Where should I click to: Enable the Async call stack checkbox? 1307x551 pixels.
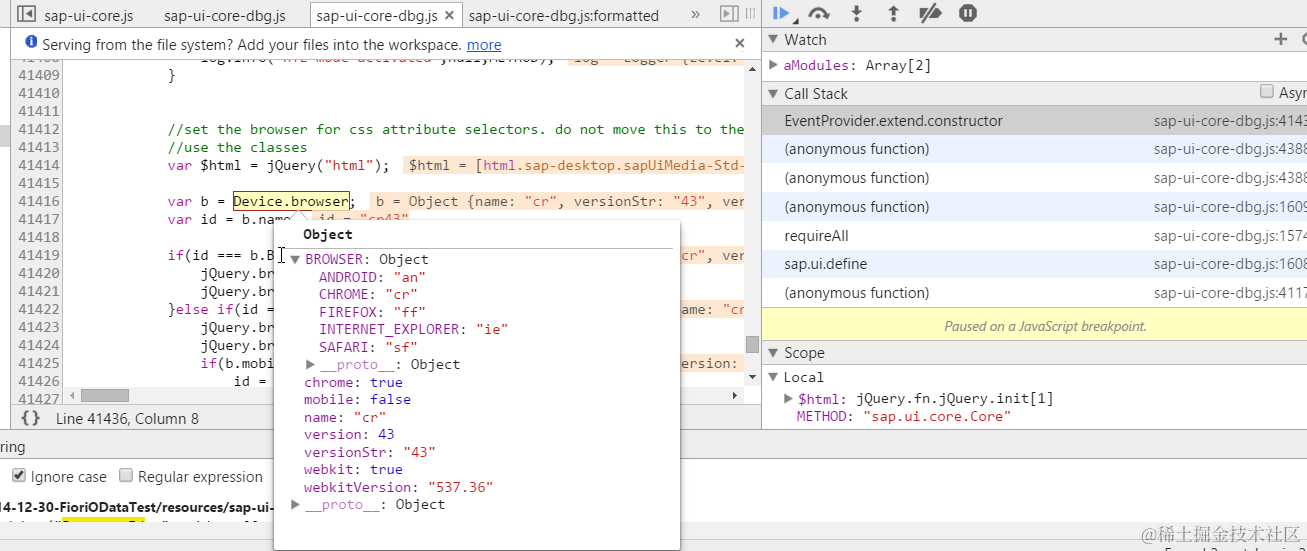point(1267,92)
